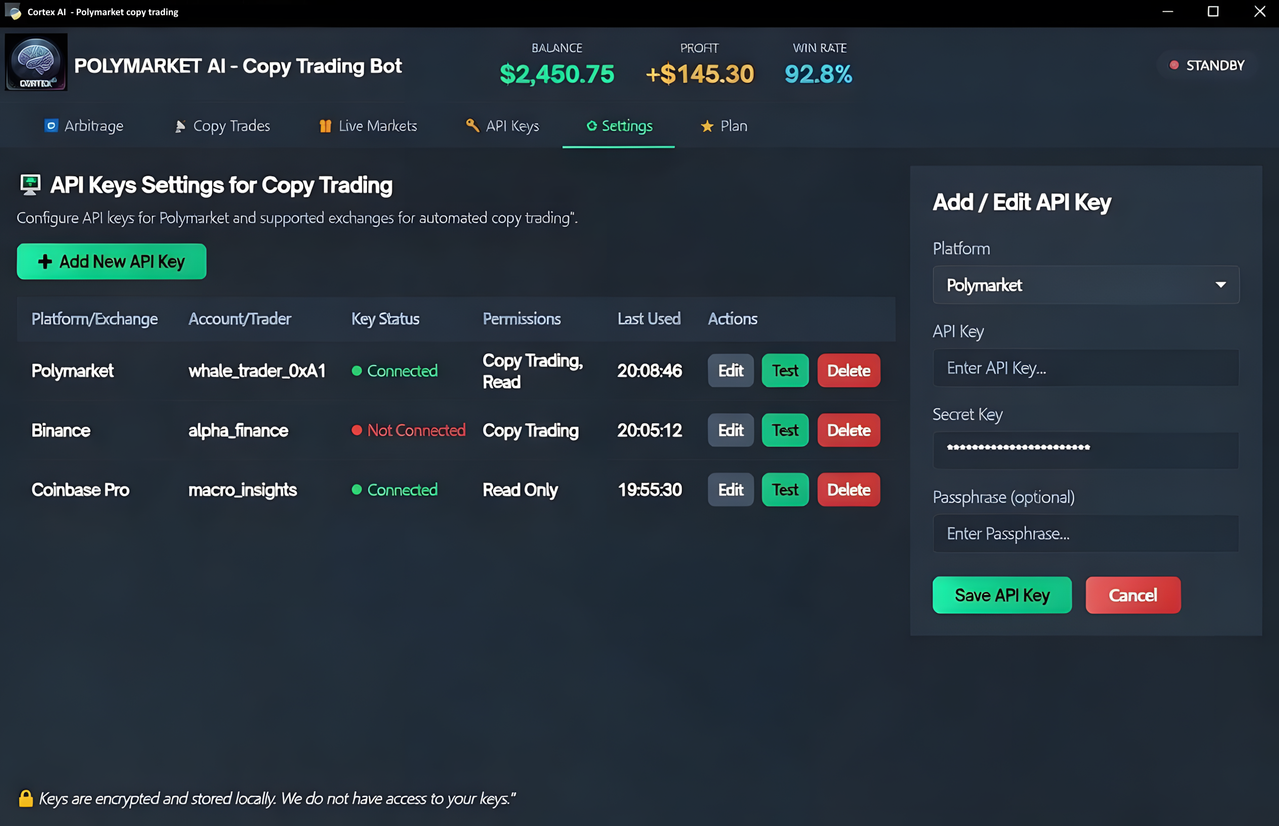Viewport: 1279px width, 826px height.
Task: Expand the Platform dropdown
Action: (x=1086, y=285)
